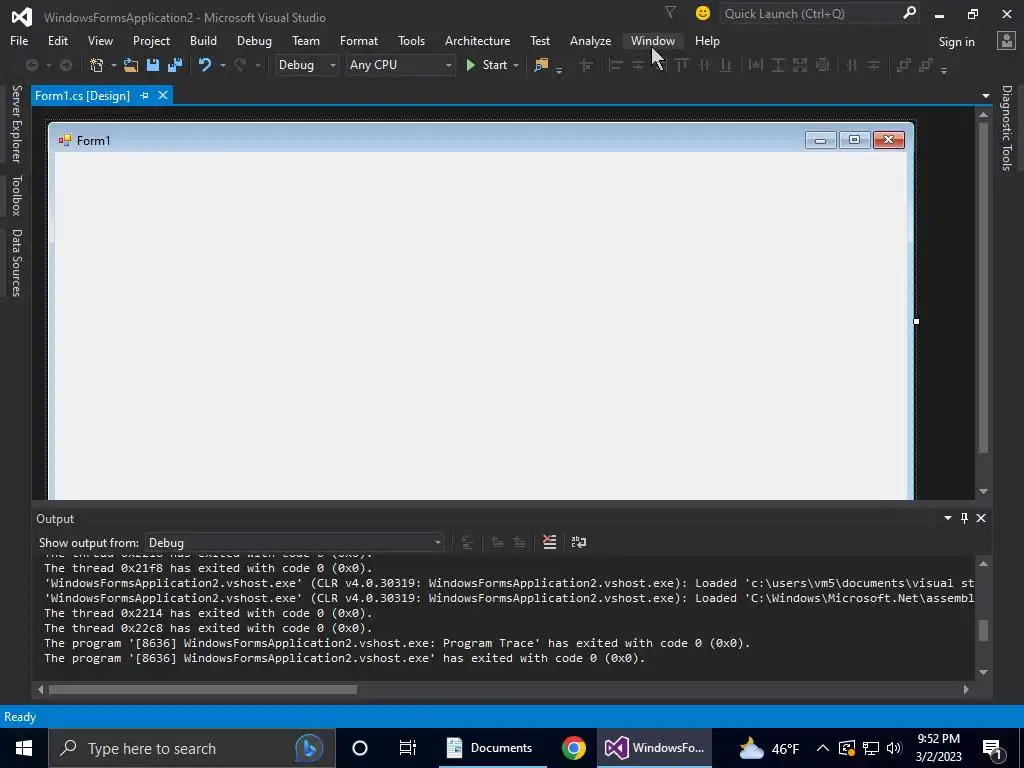The image size is (1024, 768).
Task: Open the File menu
Action: coord(19,40)
